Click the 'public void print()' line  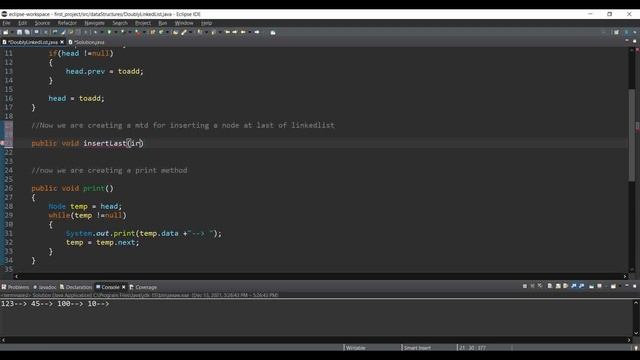[73, 189]
